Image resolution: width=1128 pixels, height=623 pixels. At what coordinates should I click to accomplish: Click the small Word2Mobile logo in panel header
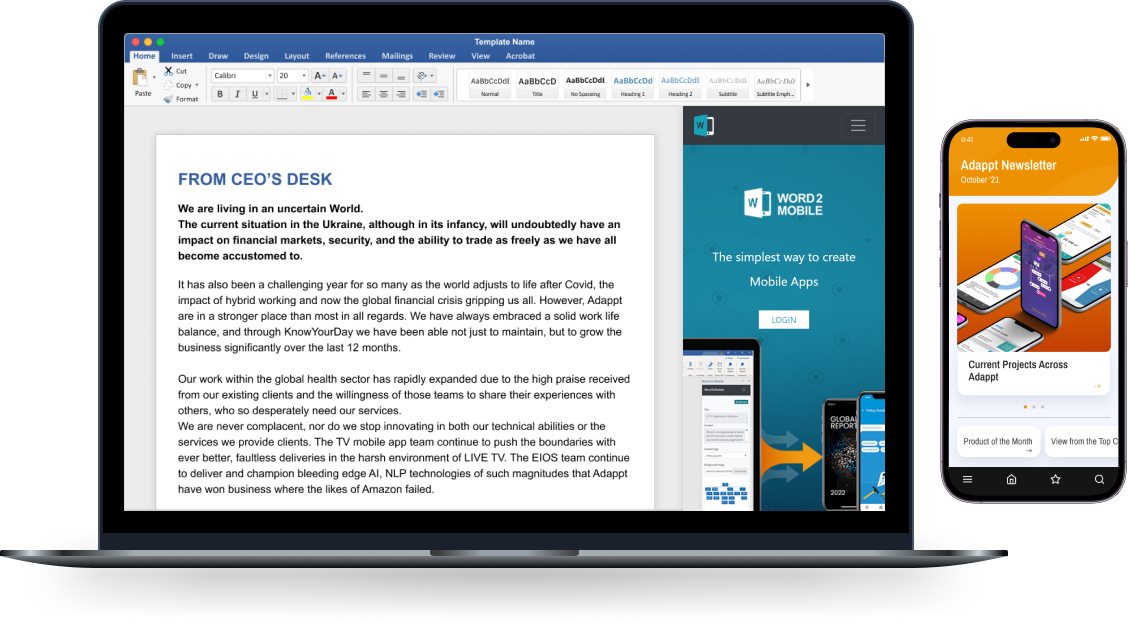pyautogui.click(x=704, y=125)
